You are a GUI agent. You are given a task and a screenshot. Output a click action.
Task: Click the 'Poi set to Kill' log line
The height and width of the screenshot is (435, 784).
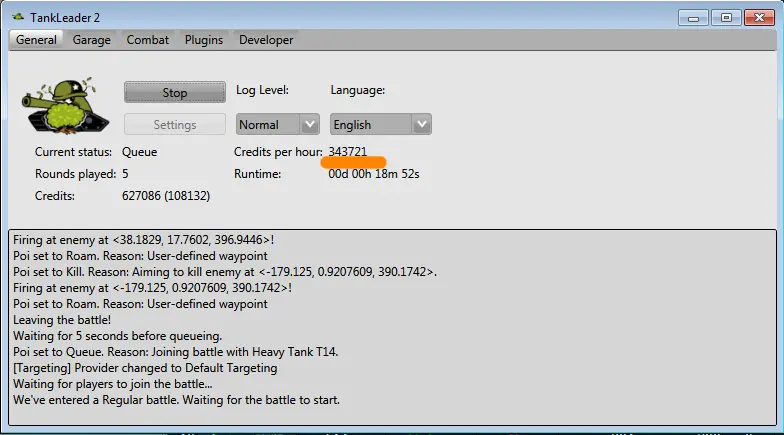(225, 272)
